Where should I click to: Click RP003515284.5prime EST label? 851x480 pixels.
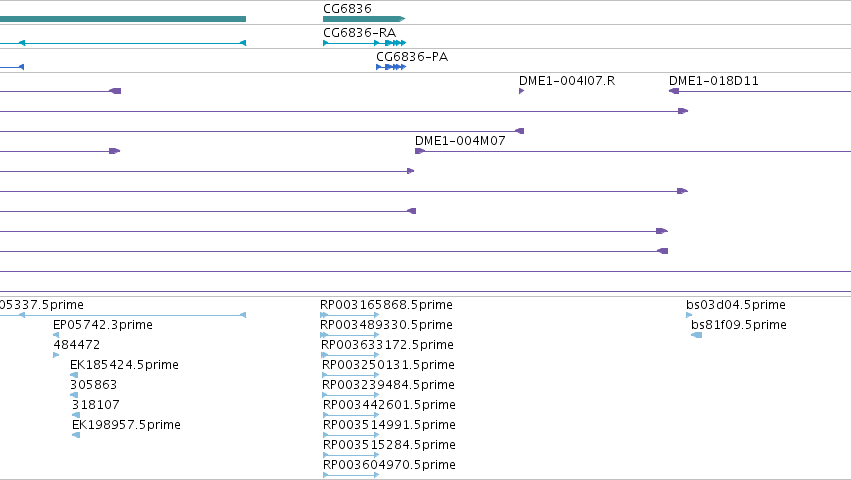point(389,445)
